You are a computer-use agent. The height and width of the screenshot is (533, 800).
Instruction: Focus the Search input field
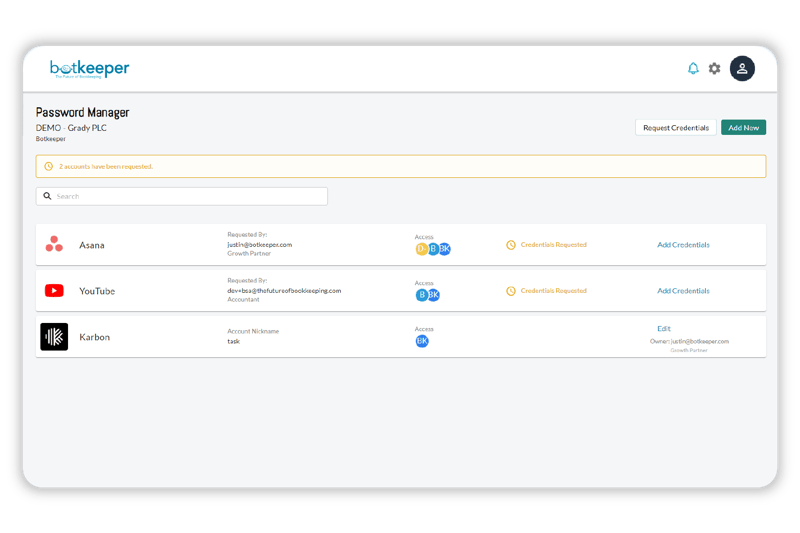click(x=182, y=196)
